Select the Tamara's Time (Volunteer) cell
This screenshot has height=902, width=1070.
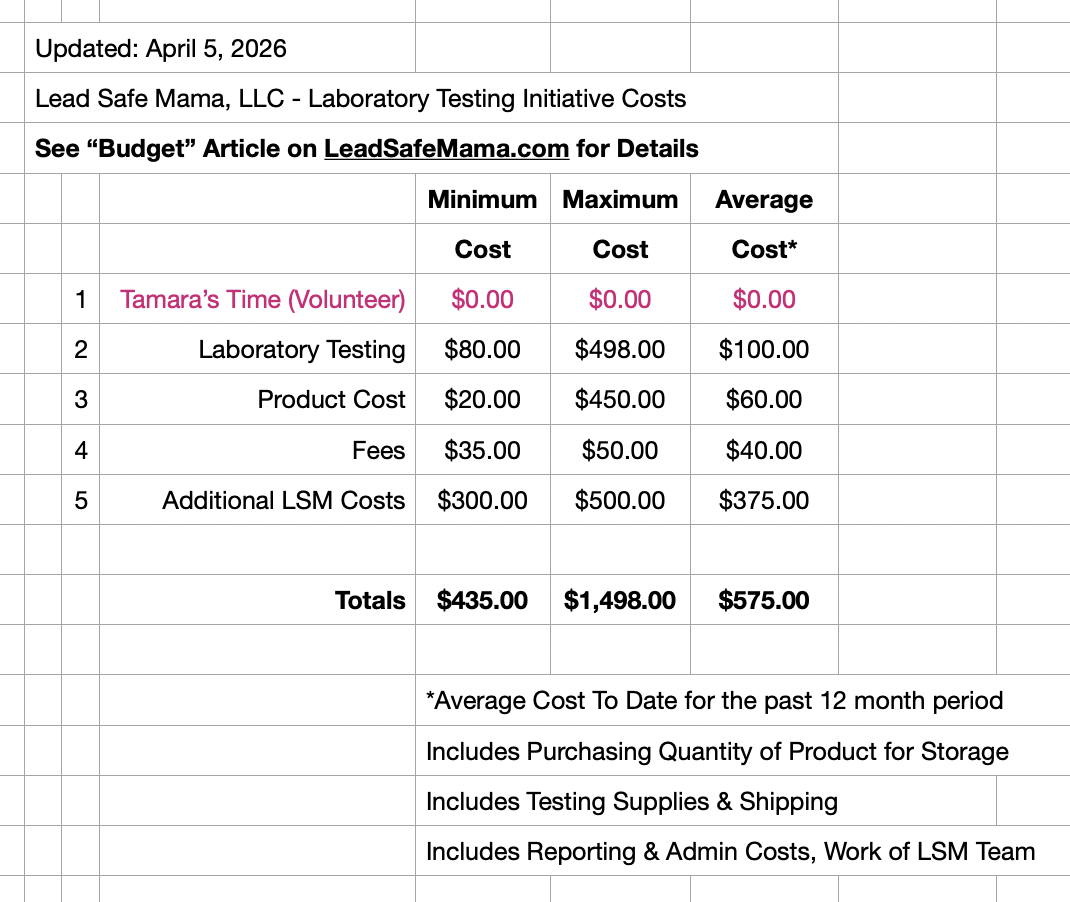(x=262, y=299)
